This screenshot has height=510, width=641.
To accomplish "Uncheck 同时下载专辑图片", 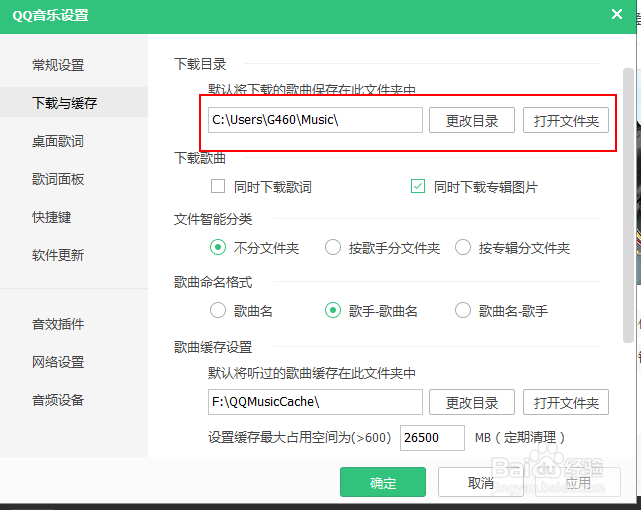I will [x=418, y=186].
